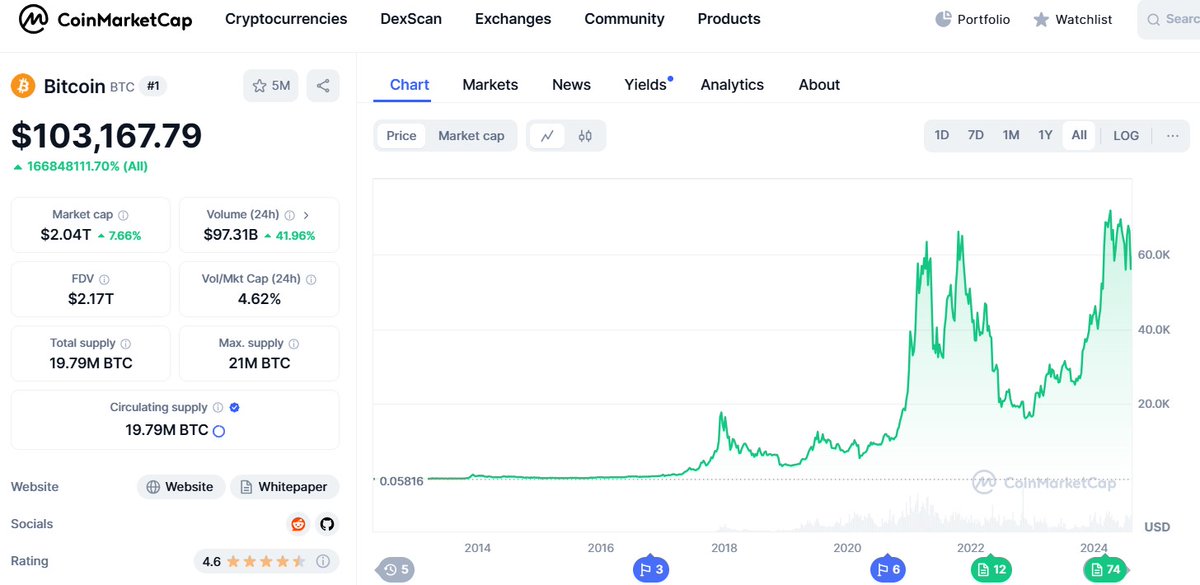
Task: Set chart range to 1D
Action: [942, 135]
